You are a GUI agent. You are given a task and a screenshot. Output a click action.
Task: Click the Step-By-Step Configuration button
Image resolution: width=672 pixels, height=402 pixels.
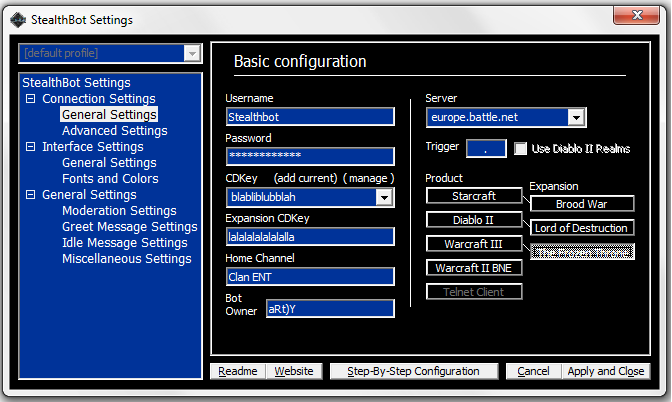[413, 371]
